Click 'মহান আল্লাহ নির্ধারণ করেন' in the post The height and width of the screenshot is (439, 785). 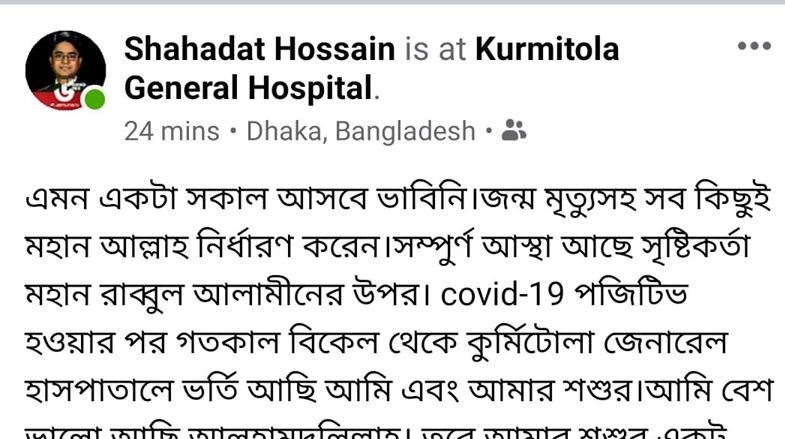click(x=203, y=246)
